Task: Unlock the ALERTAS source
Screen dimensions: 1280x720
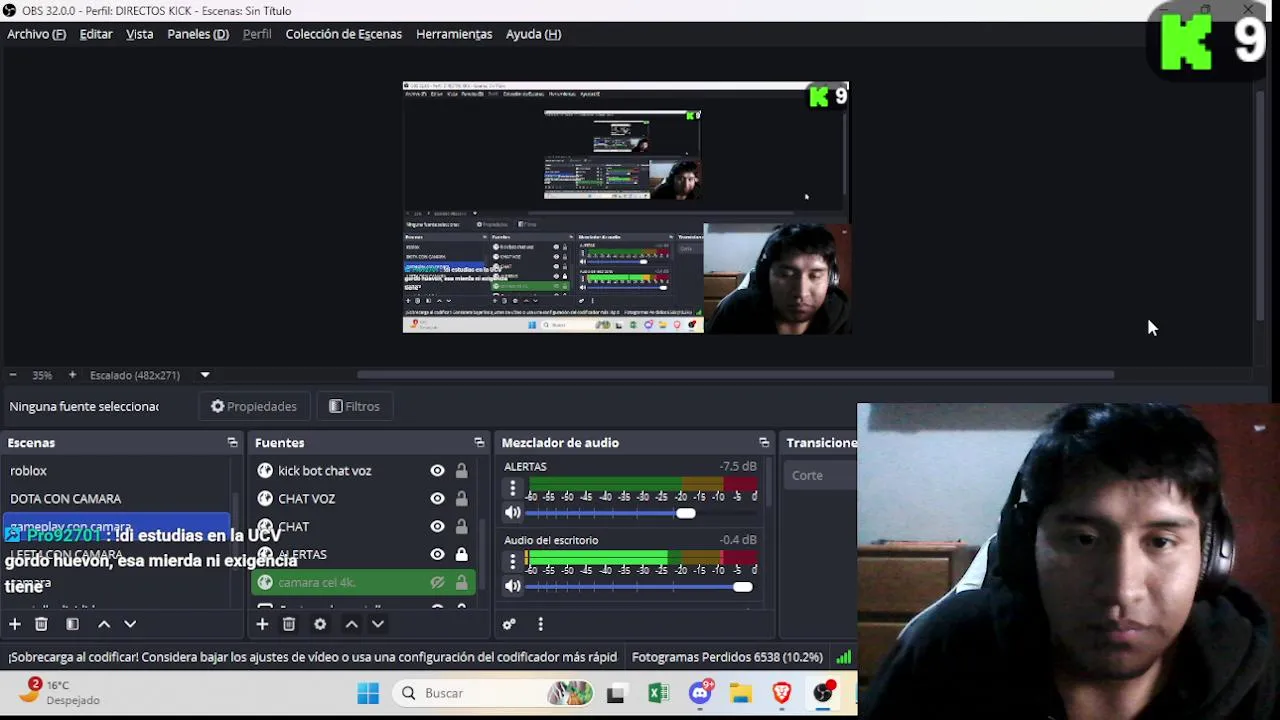Action: [x=461, y=554]
